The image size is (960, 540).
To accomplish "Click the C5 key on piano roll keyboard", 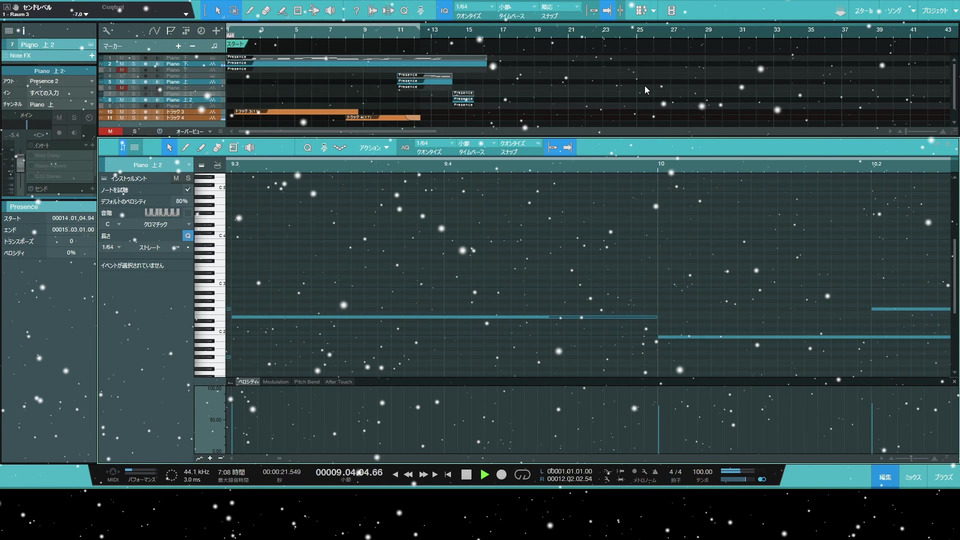I will (209, 187).
